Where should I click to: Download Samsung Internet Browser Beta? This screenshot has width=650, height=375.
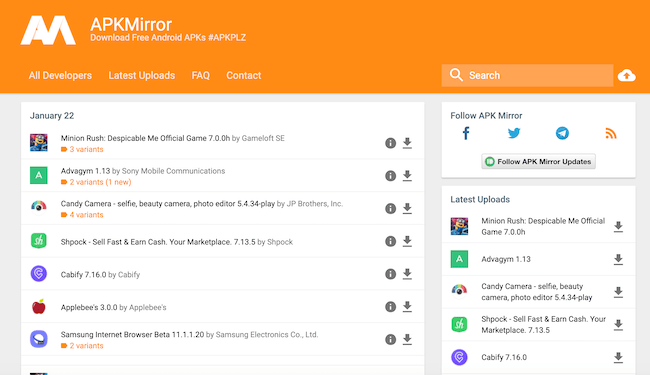point(407,339)
